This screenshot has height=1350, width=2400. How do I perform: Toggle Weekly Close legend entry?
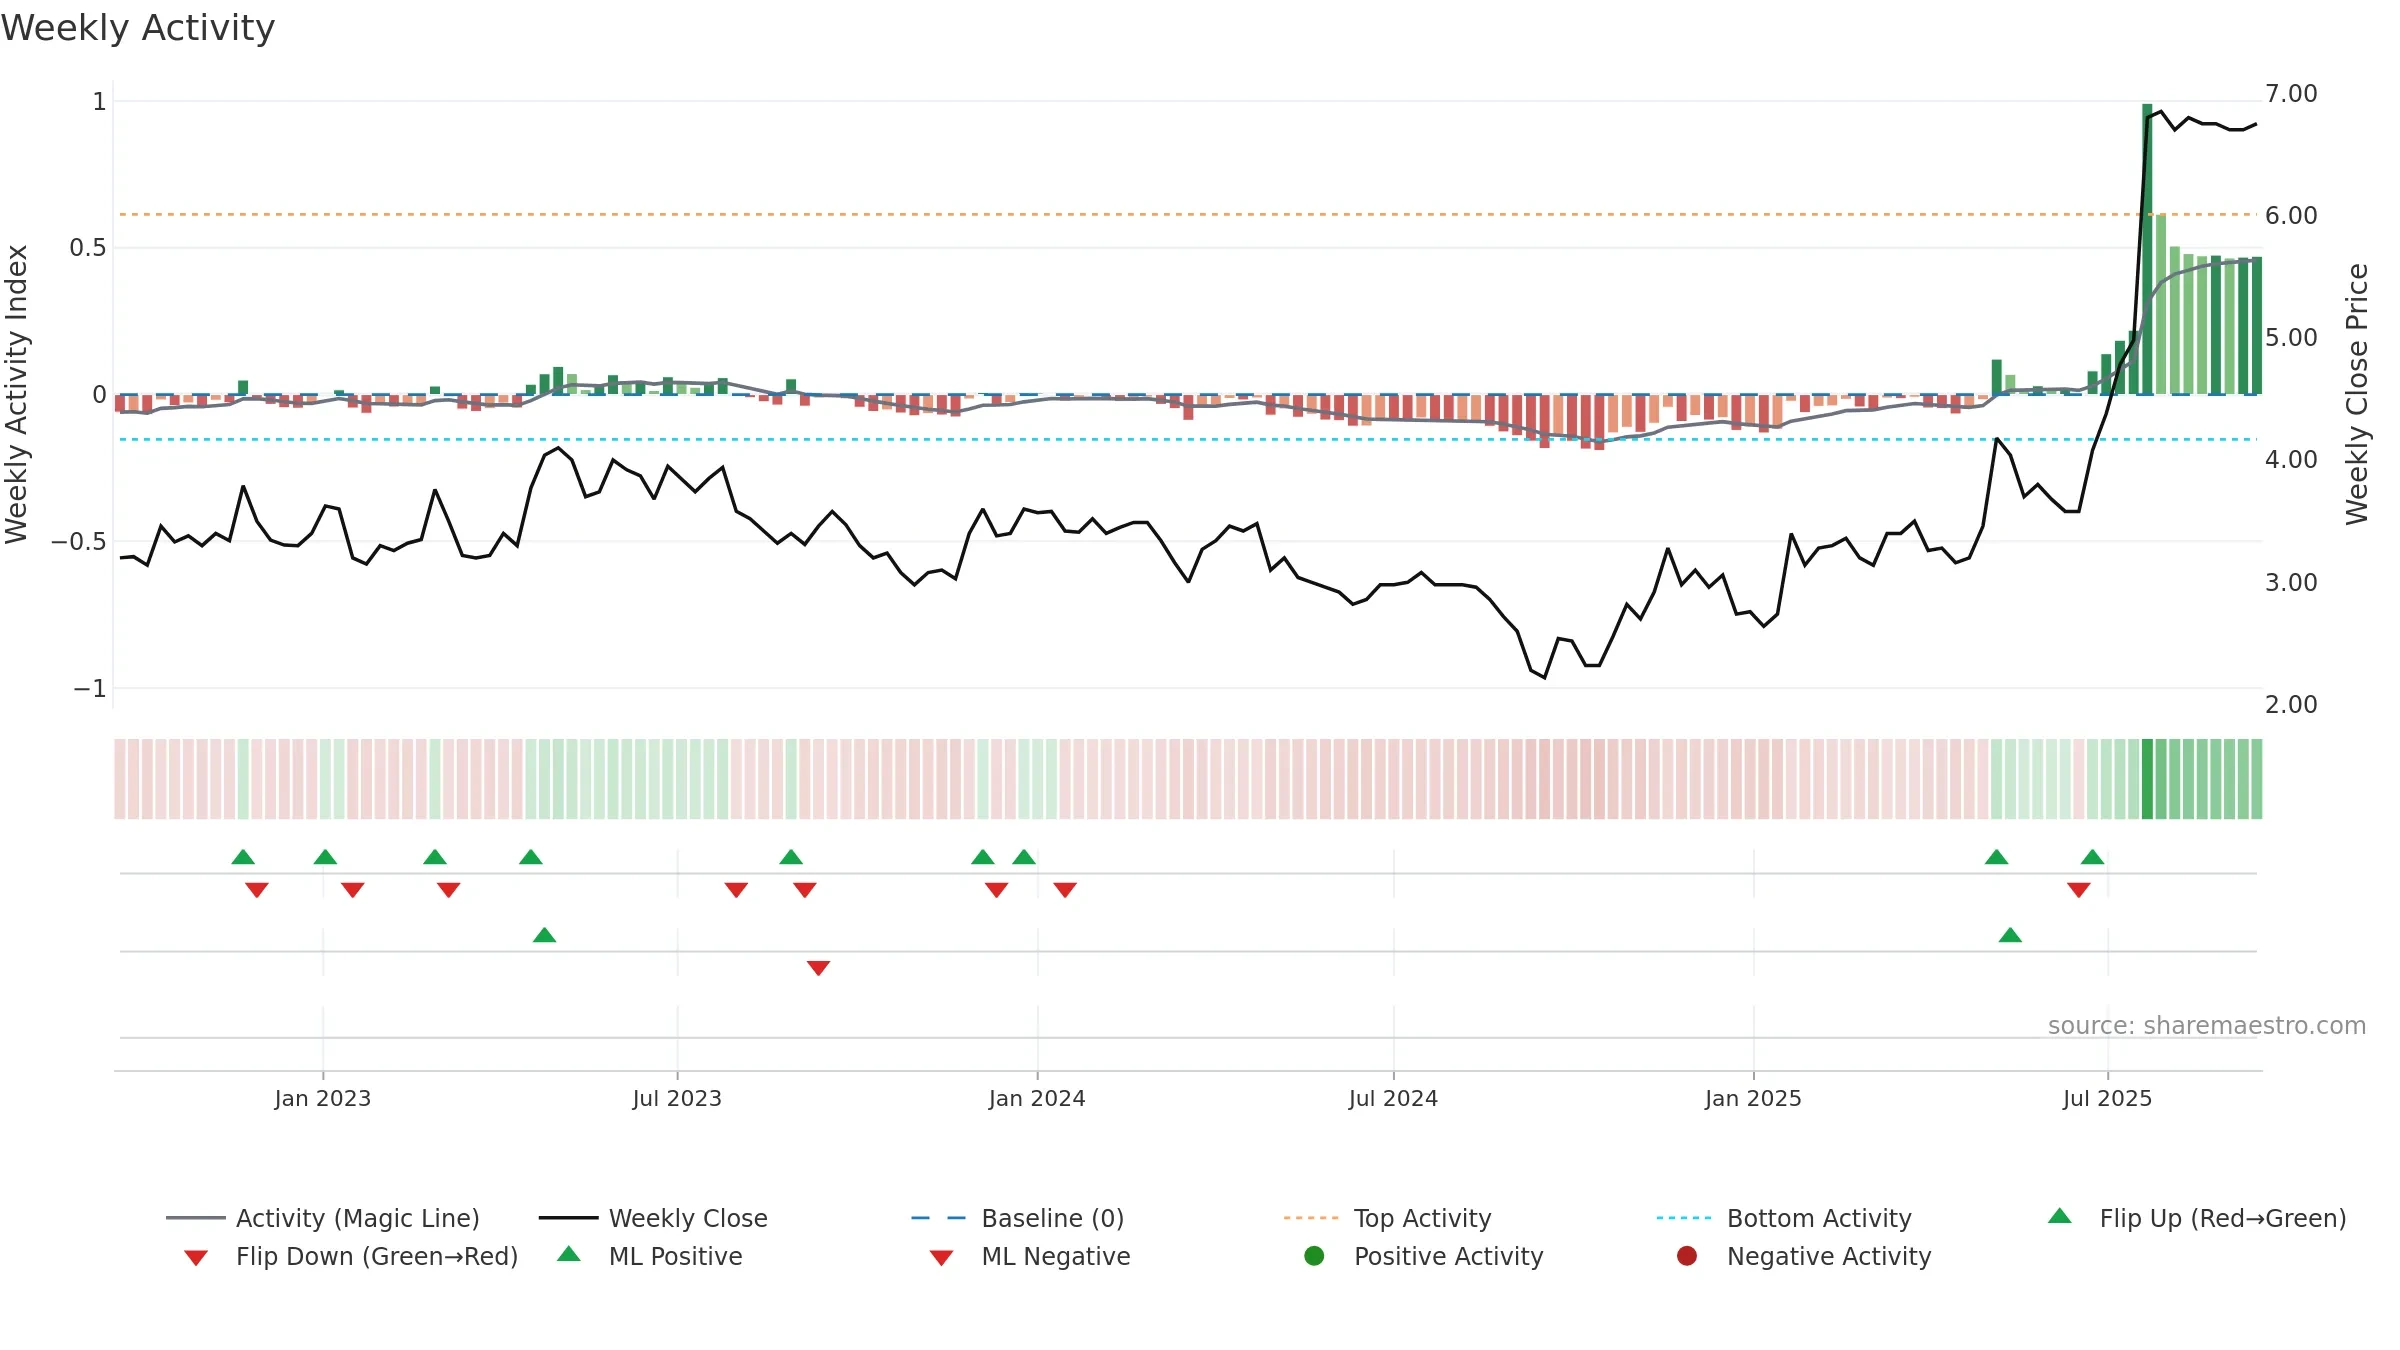[x=653, y=1218]
